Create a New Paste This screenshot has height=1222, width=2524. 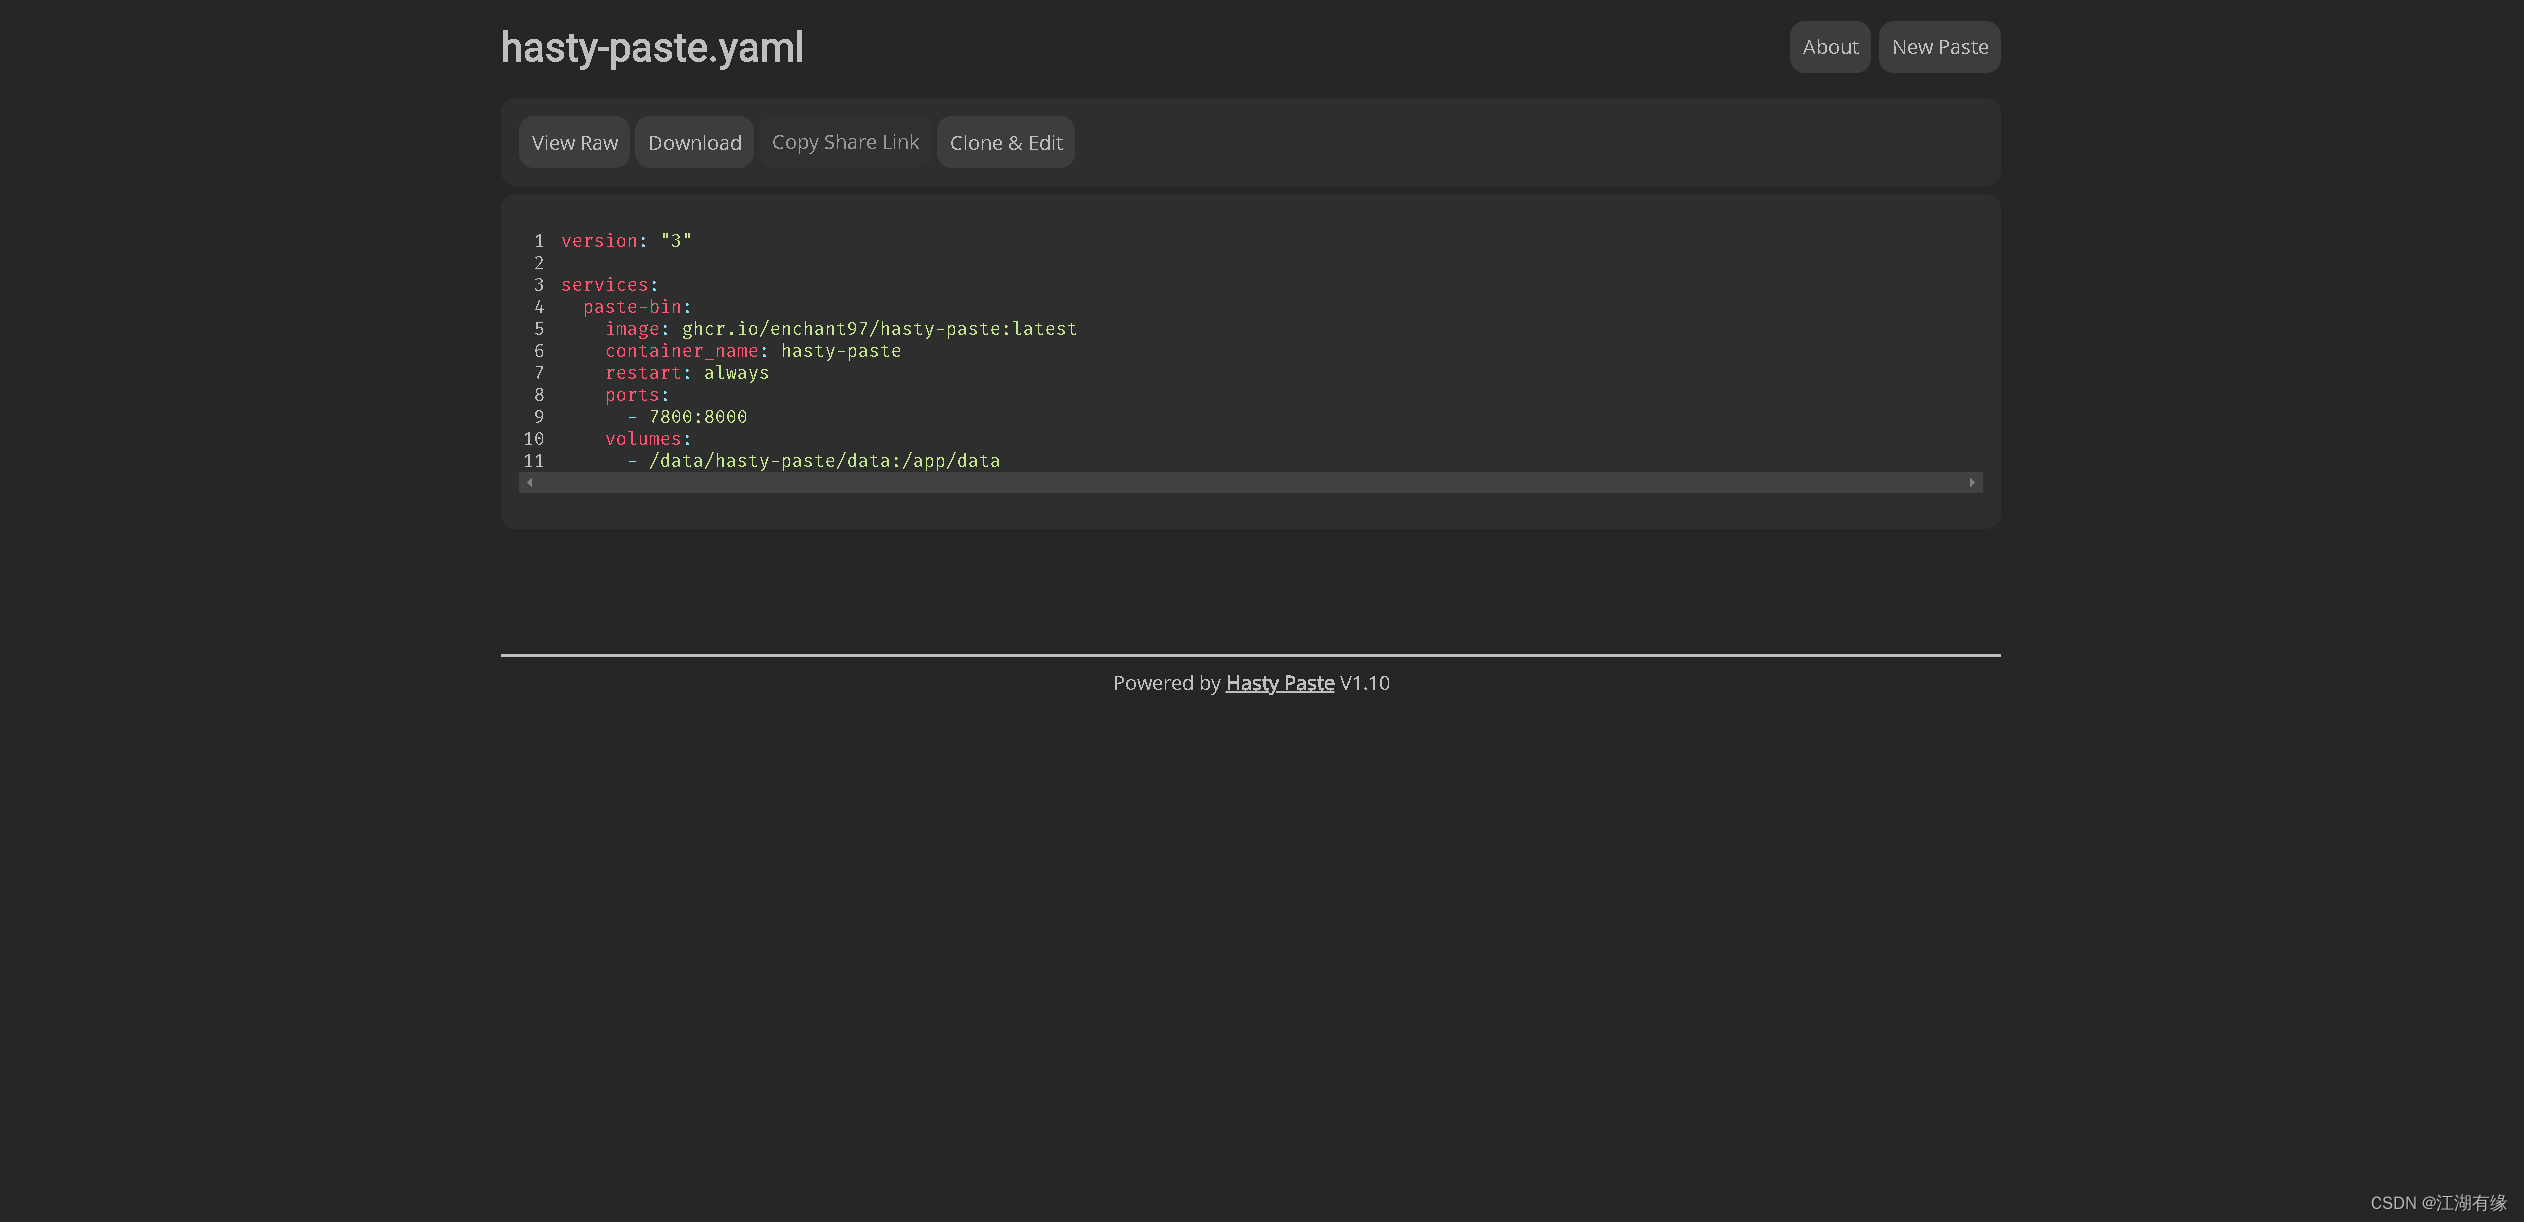[1939, 47]
